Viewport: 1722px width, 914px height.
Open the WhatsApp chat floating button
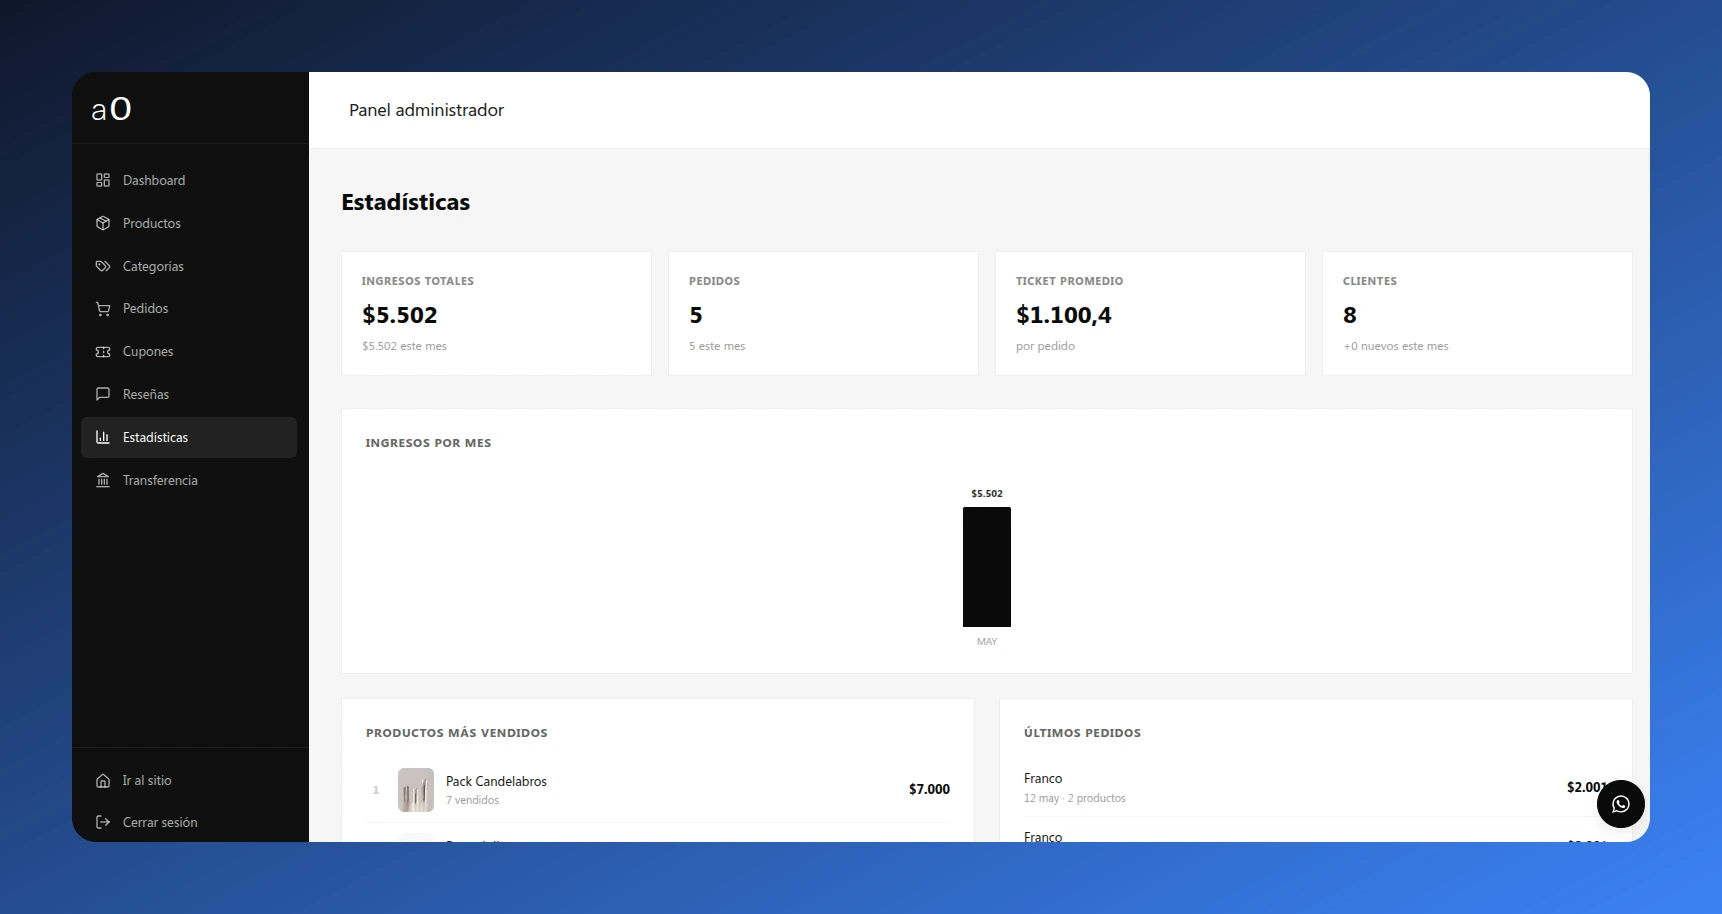(x=1620, y=804)
